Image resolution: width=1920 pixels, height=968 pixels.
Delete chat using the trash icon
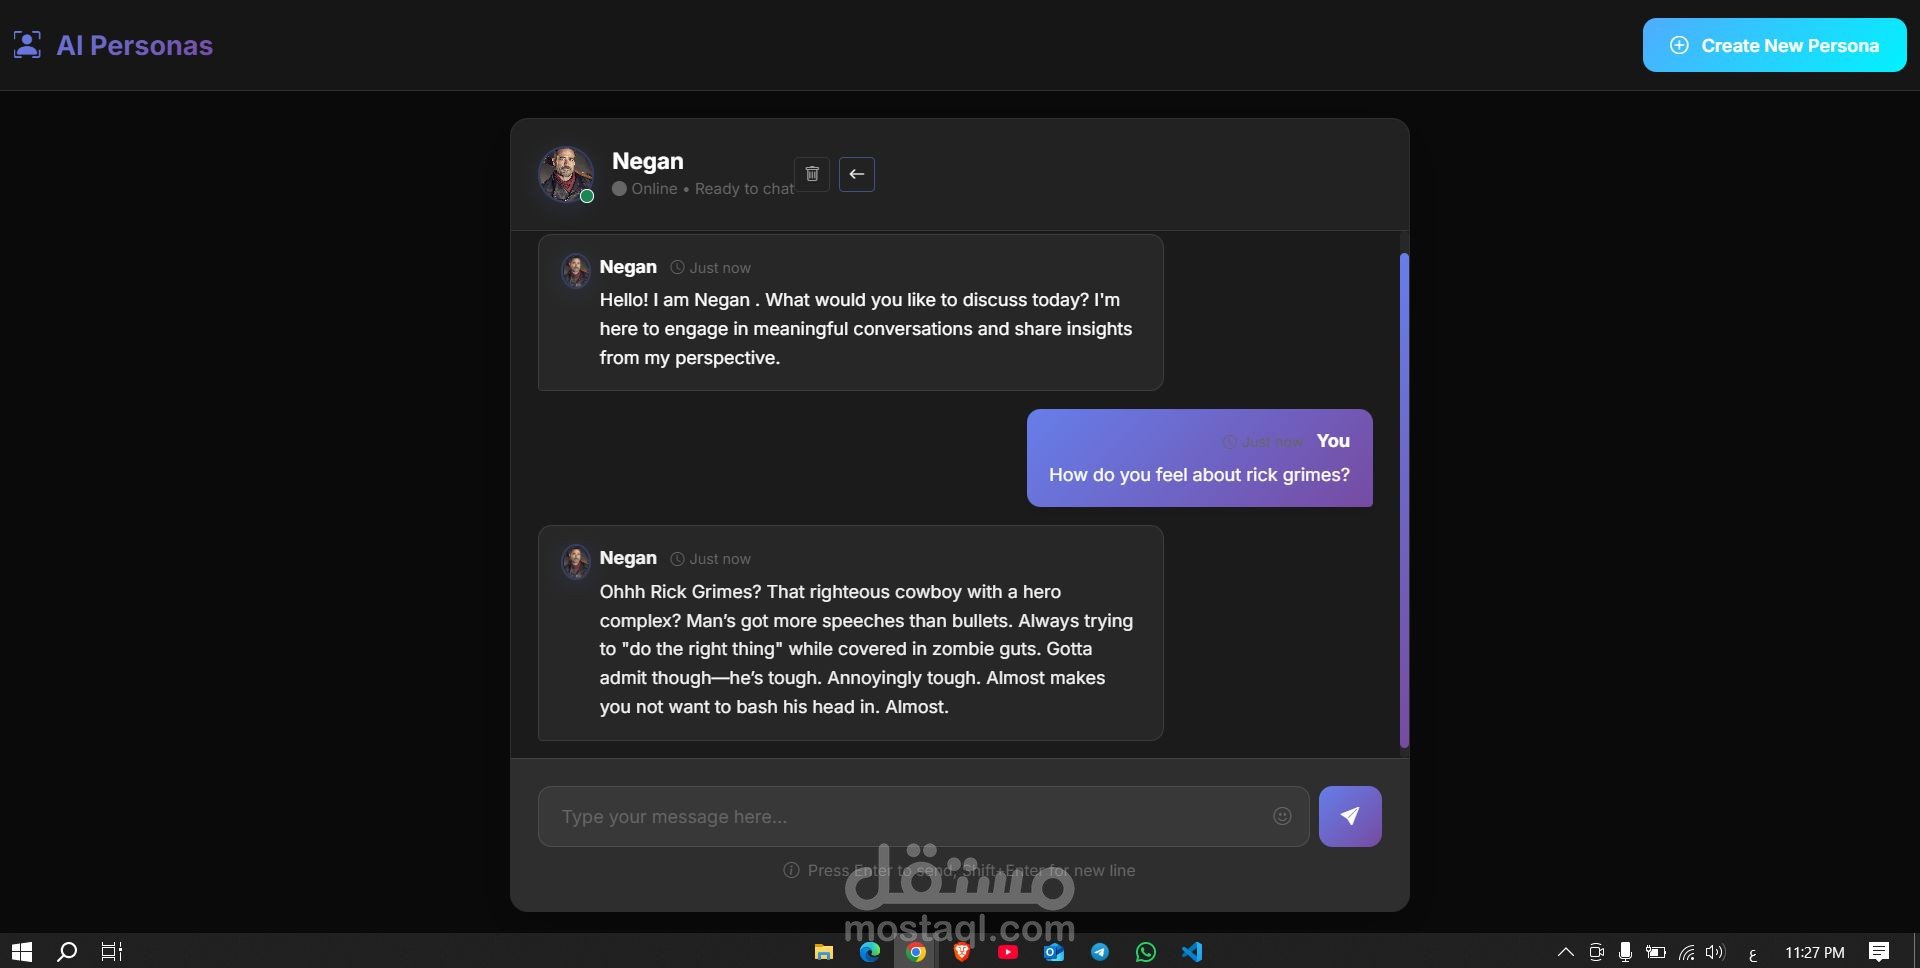coord(812,174)
